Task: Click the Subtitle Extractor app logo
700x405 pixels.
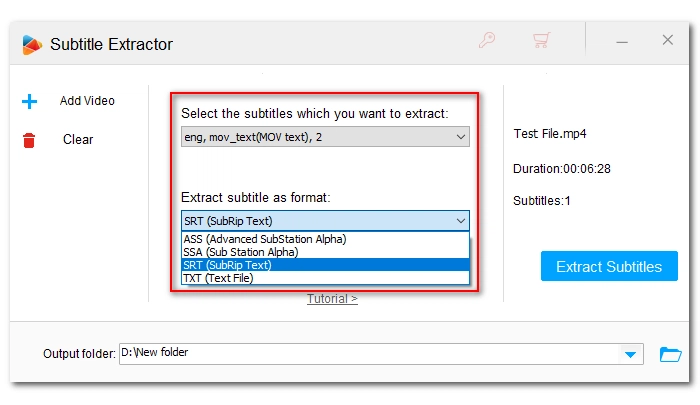Action: (x=32, y=45)
